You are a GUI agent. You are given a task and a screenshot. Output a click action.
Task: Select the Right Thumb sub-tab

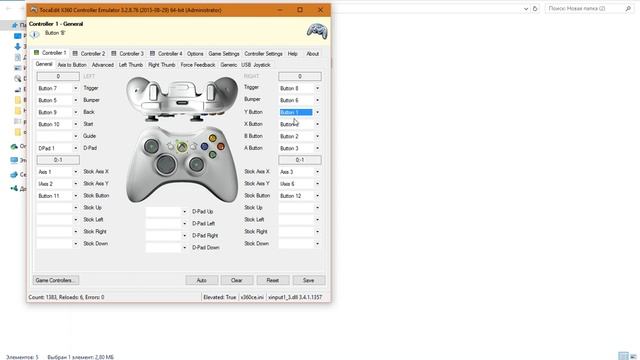(x=162, y=65)
